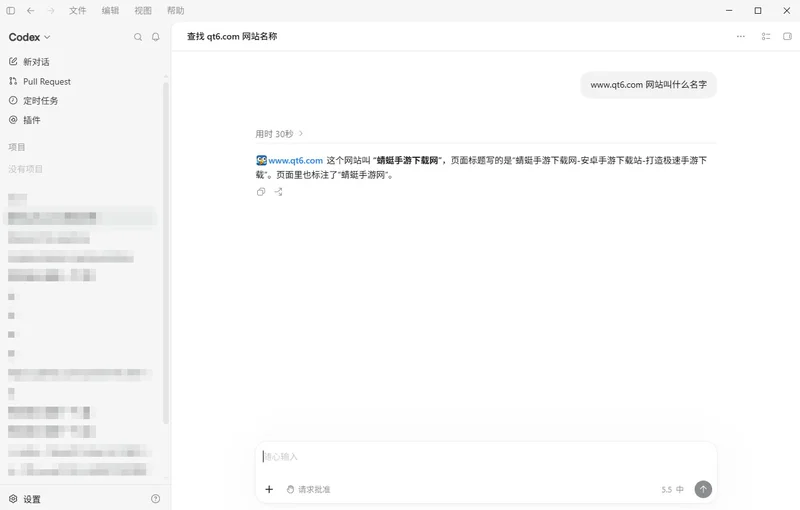Open the 文件 menu
The width and height of the screenshot is (800, 510).
[78, 10]
